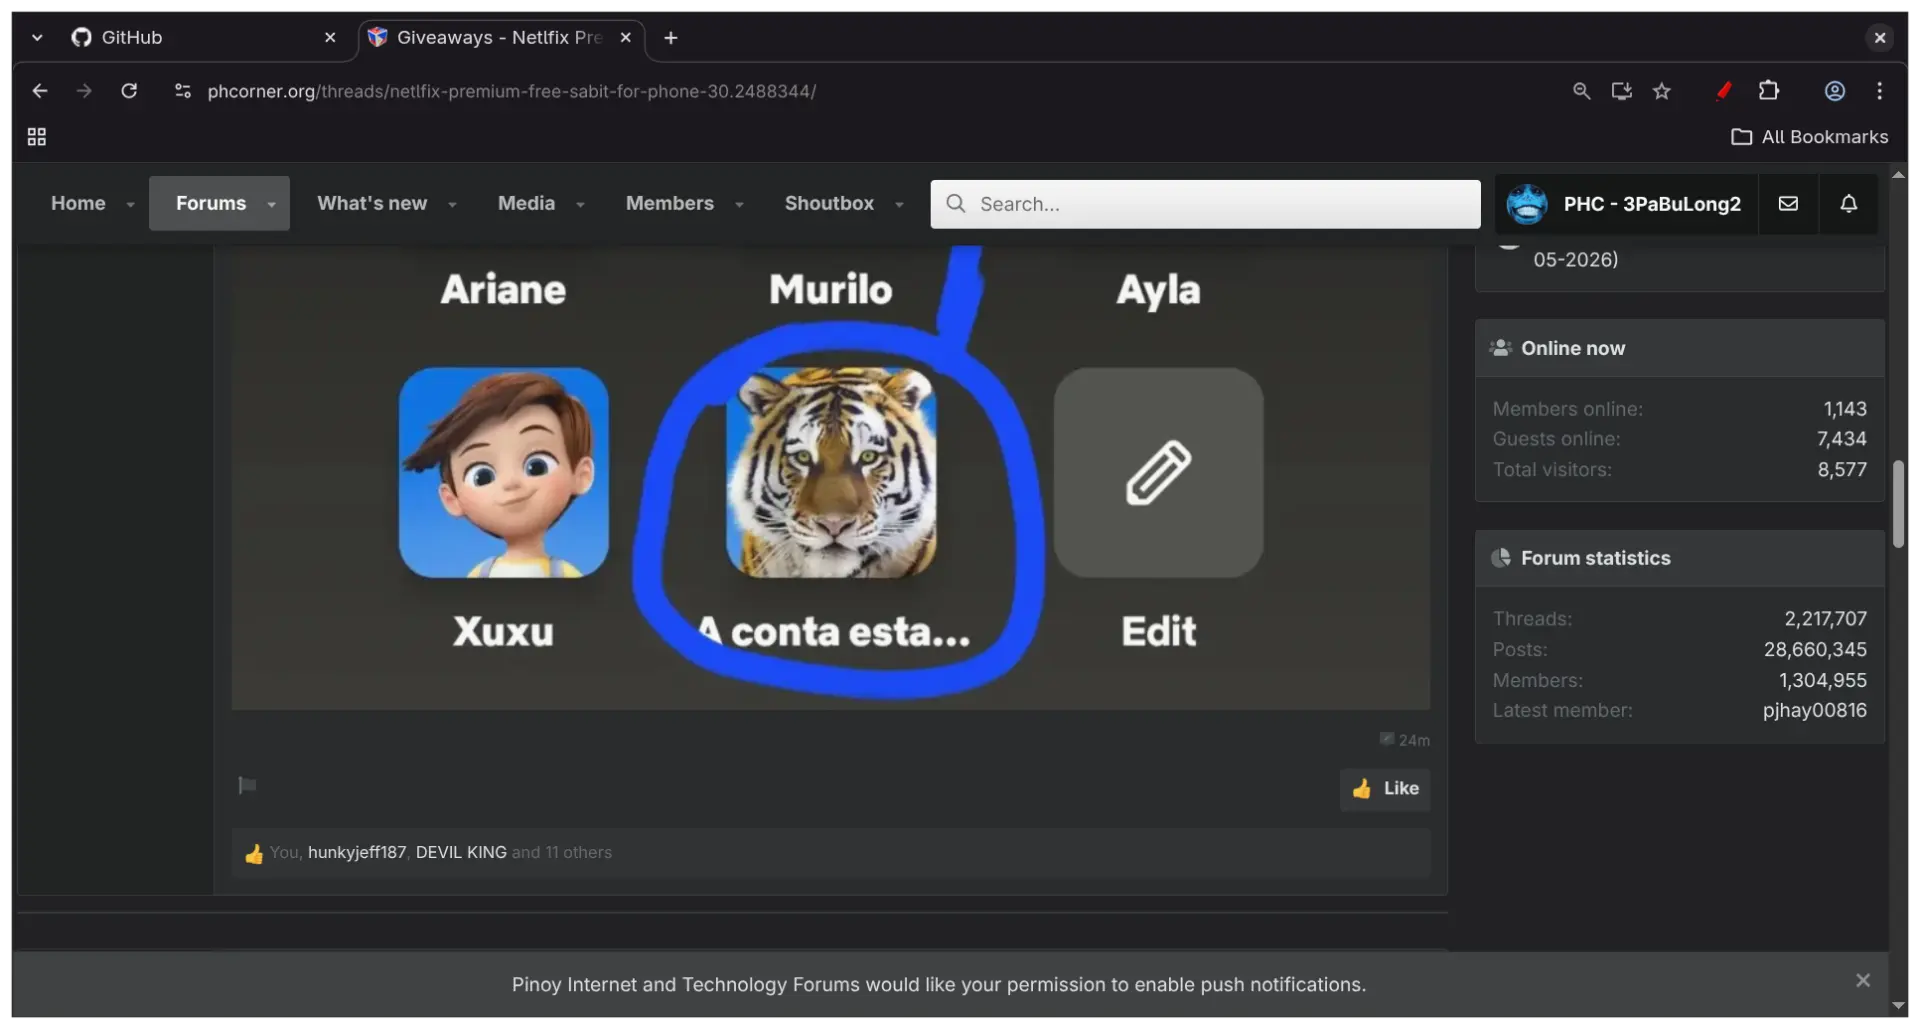
Task: Open the browser profile icon
Action: [x=1834, y=91]
